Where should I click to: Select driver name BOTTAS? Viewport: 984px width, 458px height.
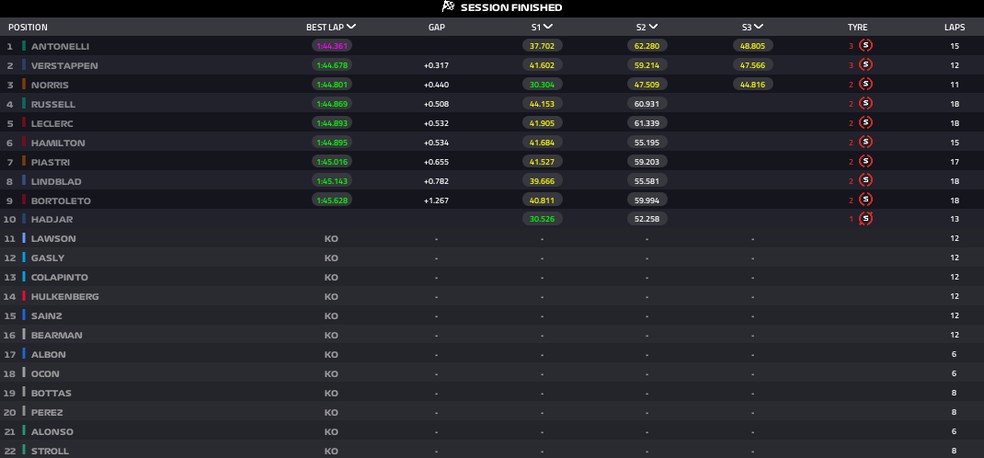coord(51,393)
